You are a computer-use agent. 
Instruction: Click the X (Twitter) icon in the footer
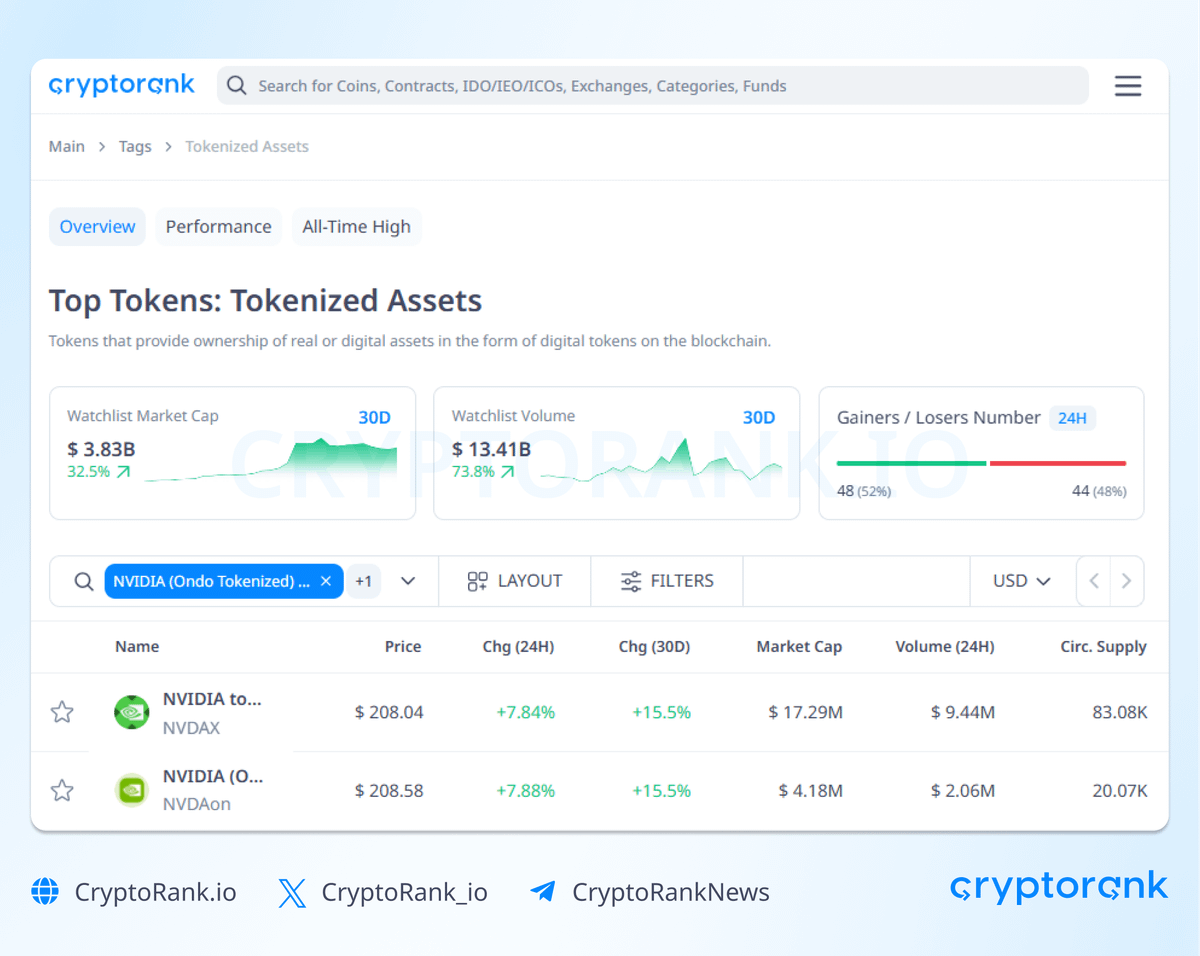(x=291, y=892)
